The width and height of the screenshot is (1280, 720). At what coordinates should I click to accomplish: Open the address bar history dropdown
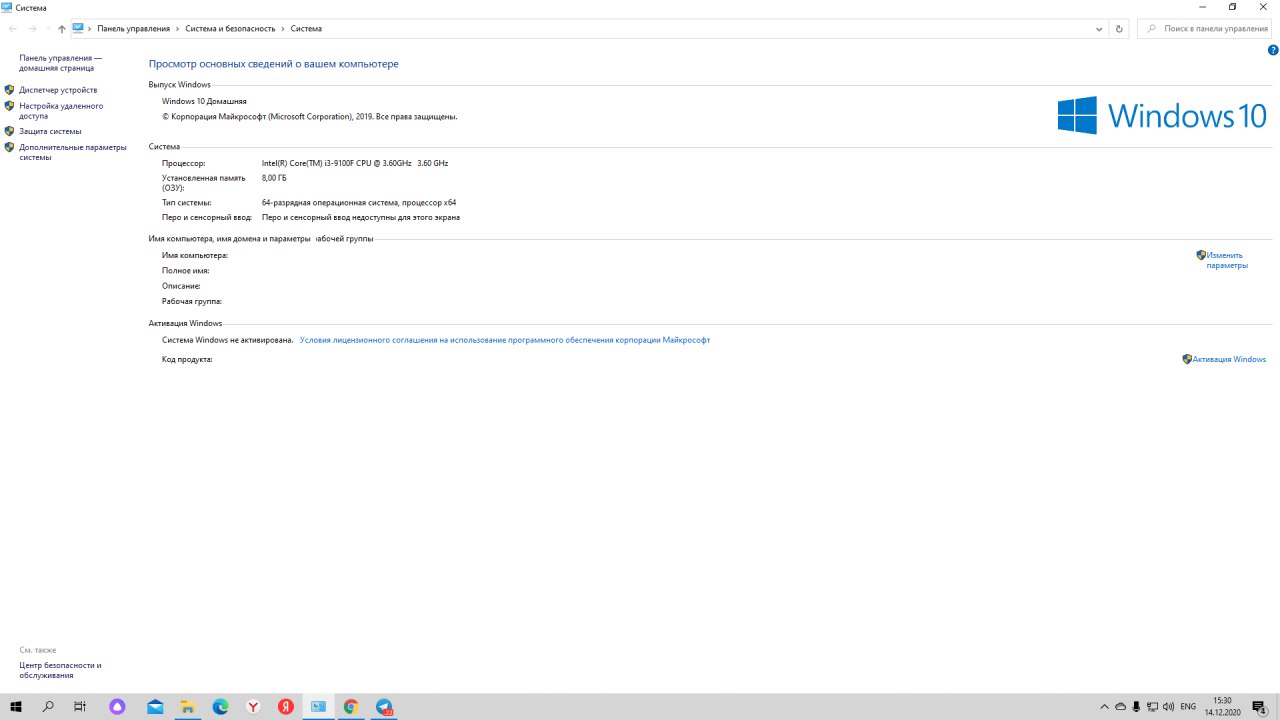click(x=1099, y=29)
